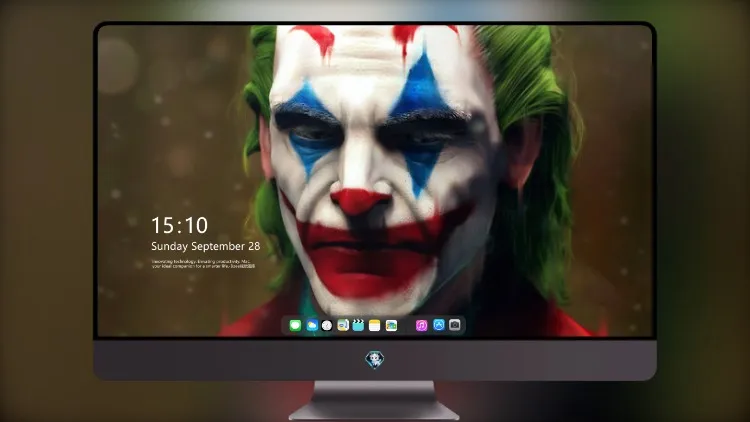Open the pink iTunes music app
The image size is (750, 422).
(x=421, y=325)
